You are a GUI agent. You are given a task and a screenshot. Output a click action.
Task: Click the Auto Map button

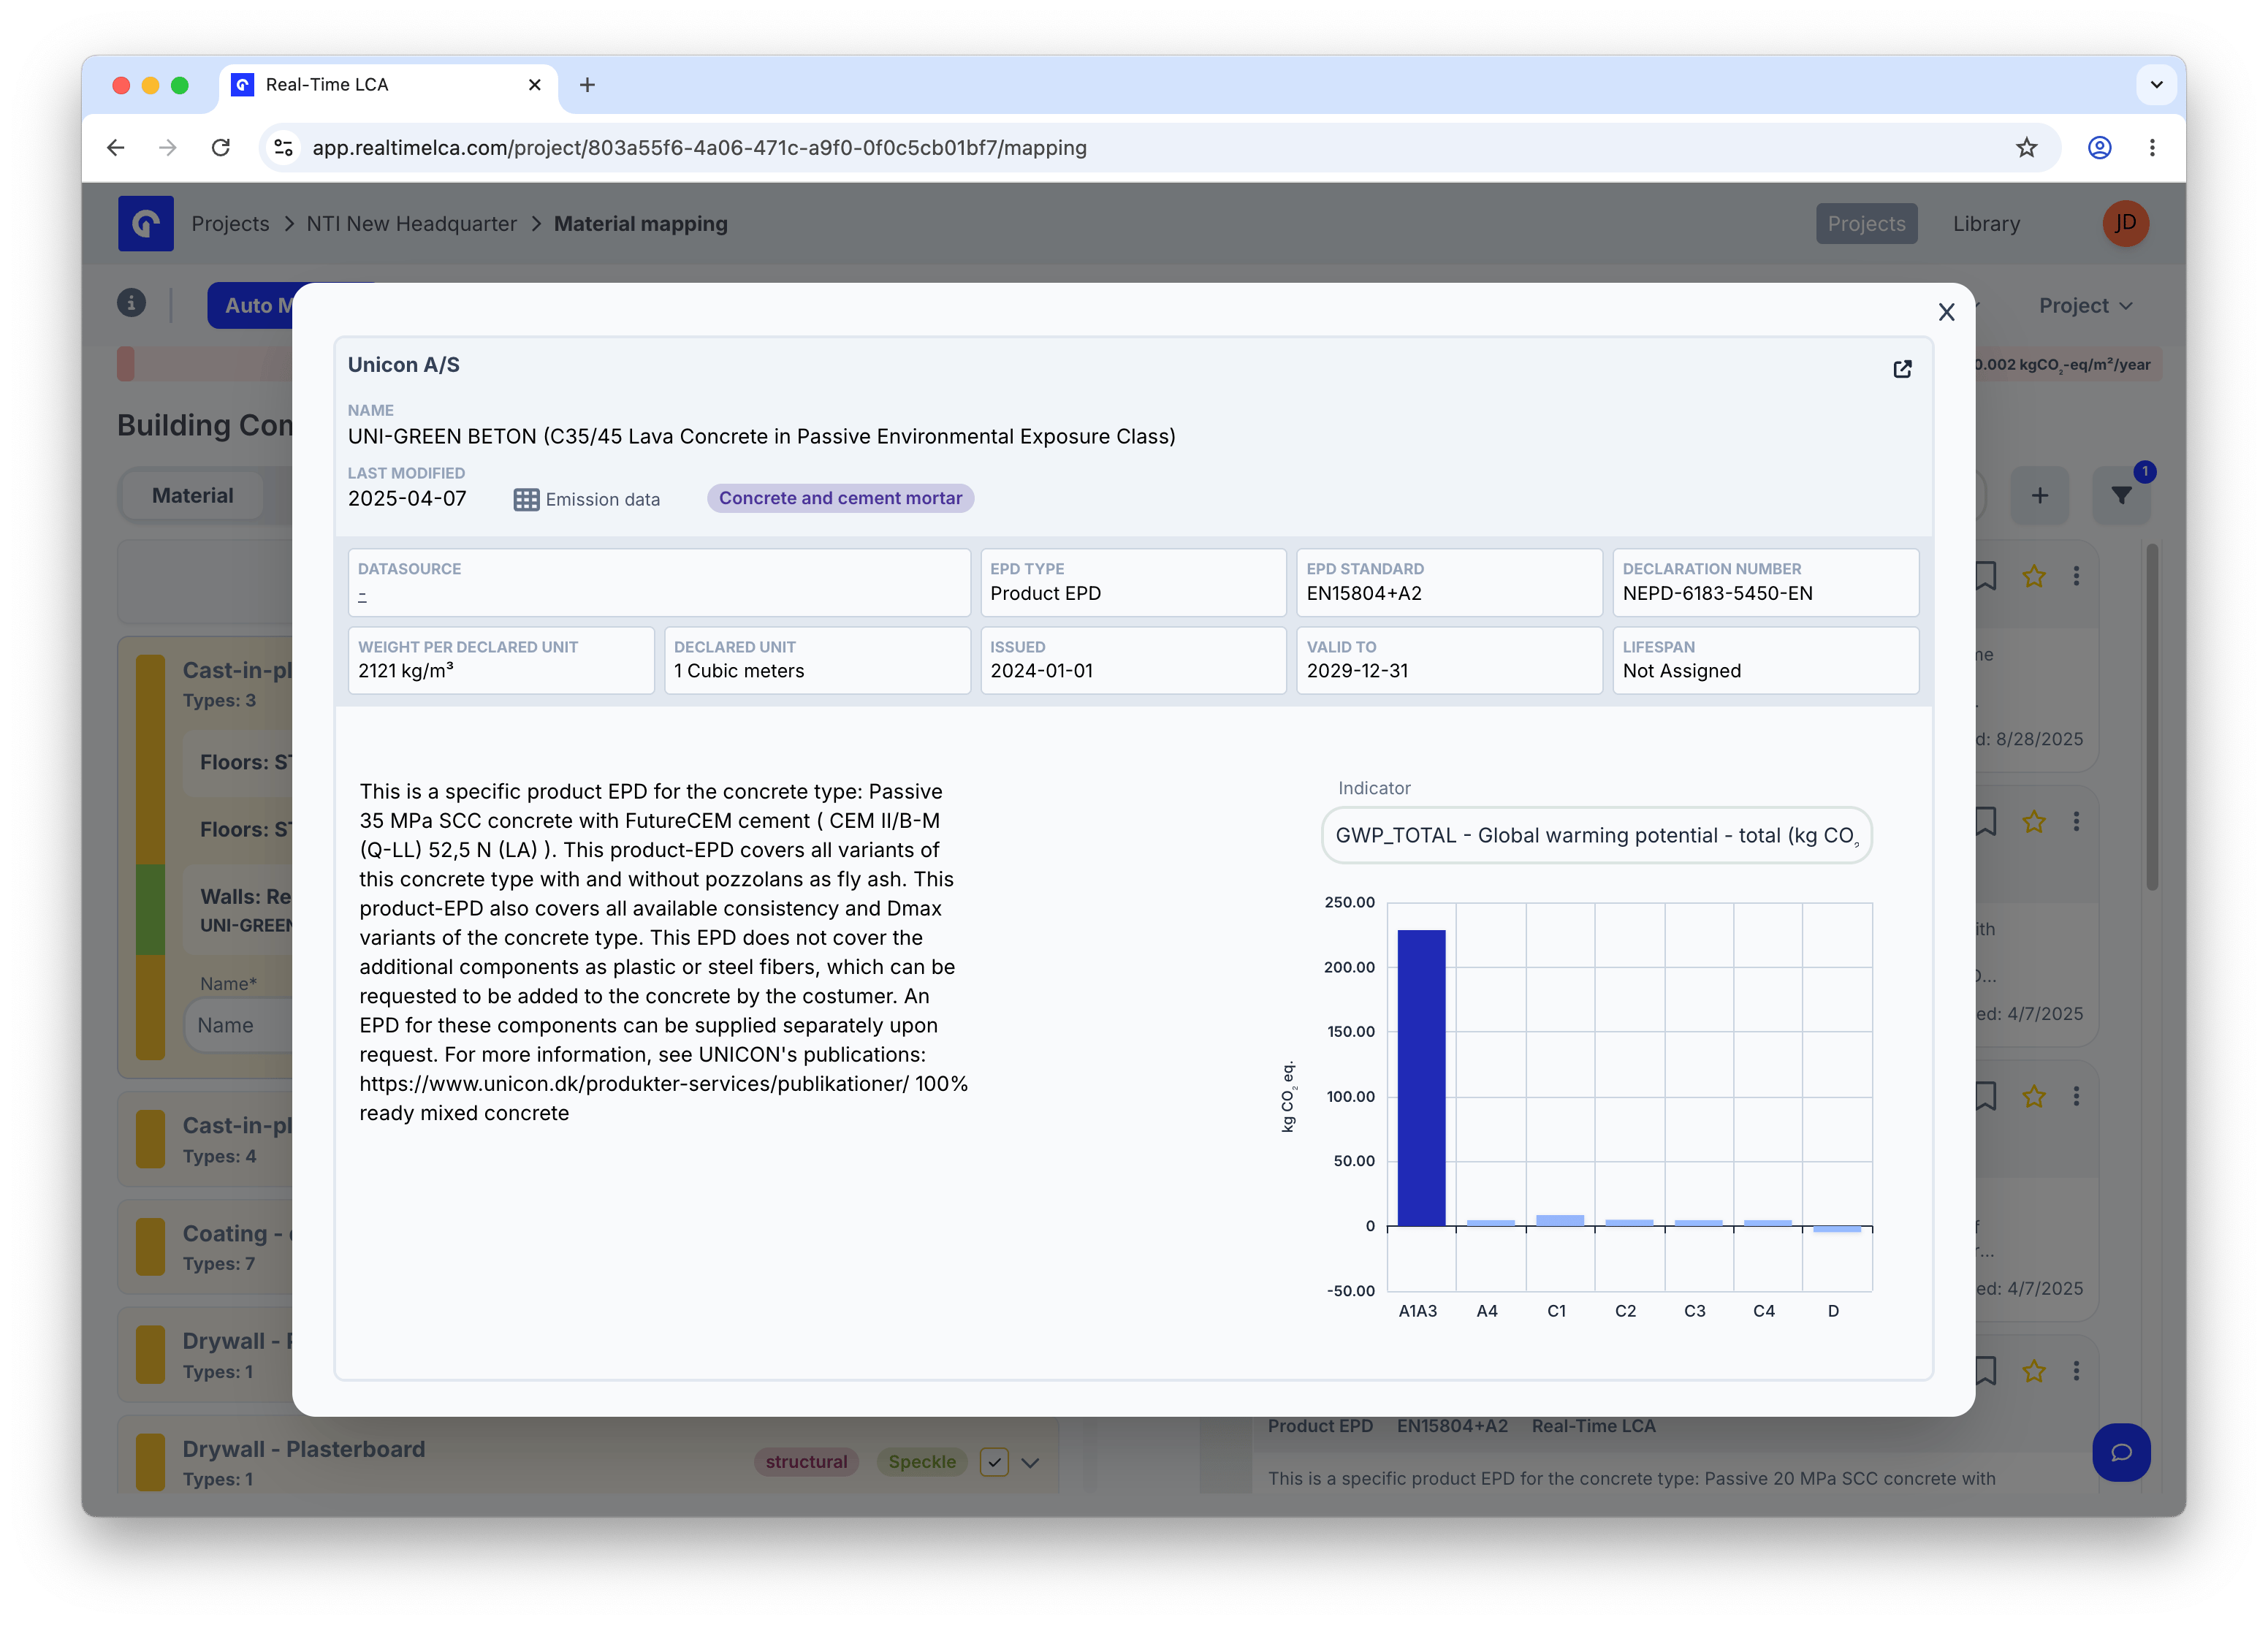point(251,305)
